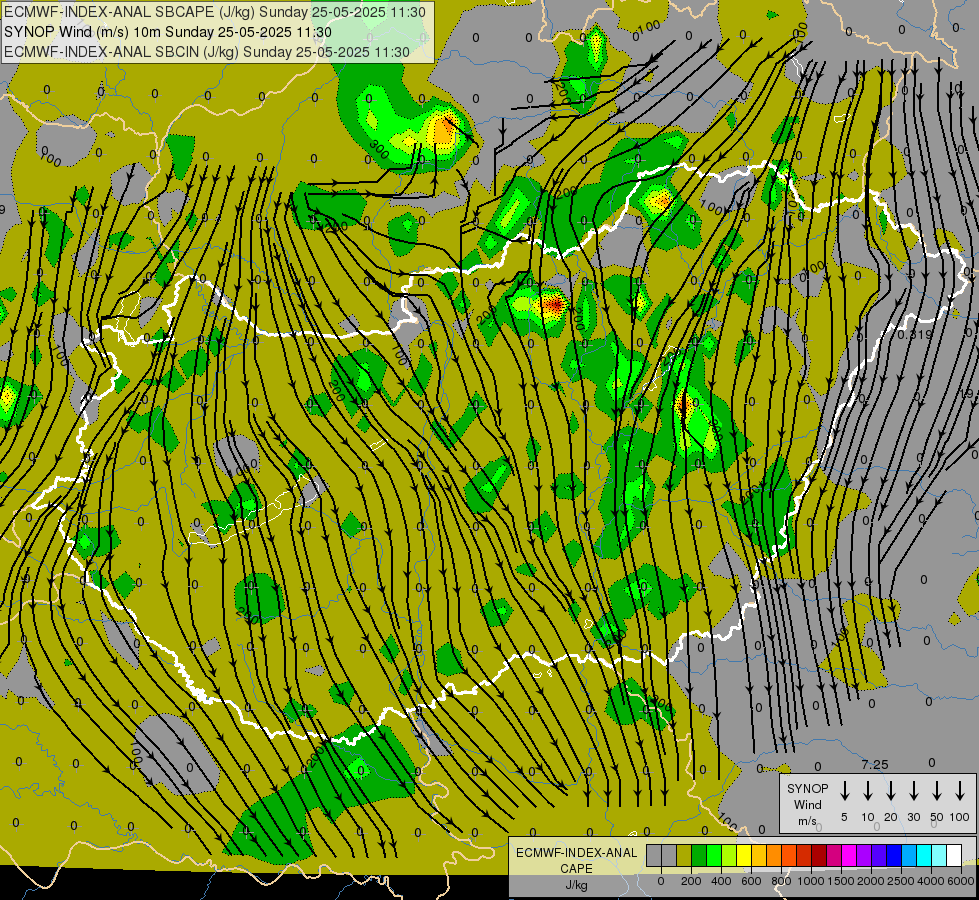Screen dimensions: 979x900
Task: Click '400' tick label on CAPE color scale
Action: click(721, 881)
